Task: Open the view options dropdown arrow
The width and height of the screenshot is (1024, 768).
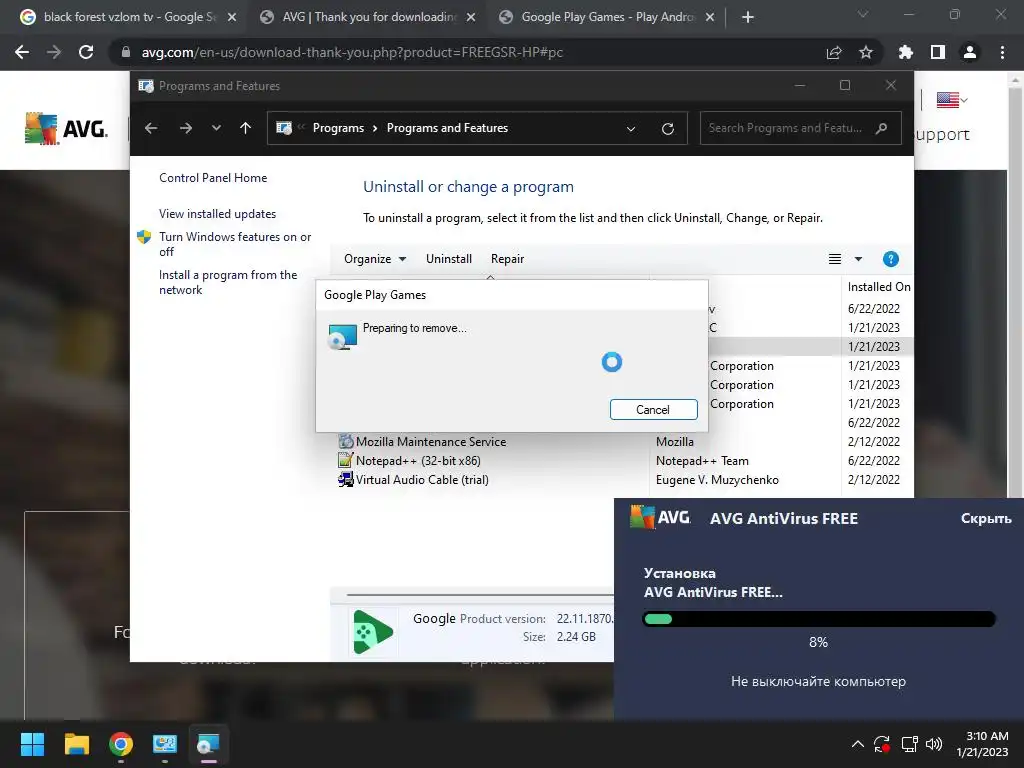Action: coord(858,259)
